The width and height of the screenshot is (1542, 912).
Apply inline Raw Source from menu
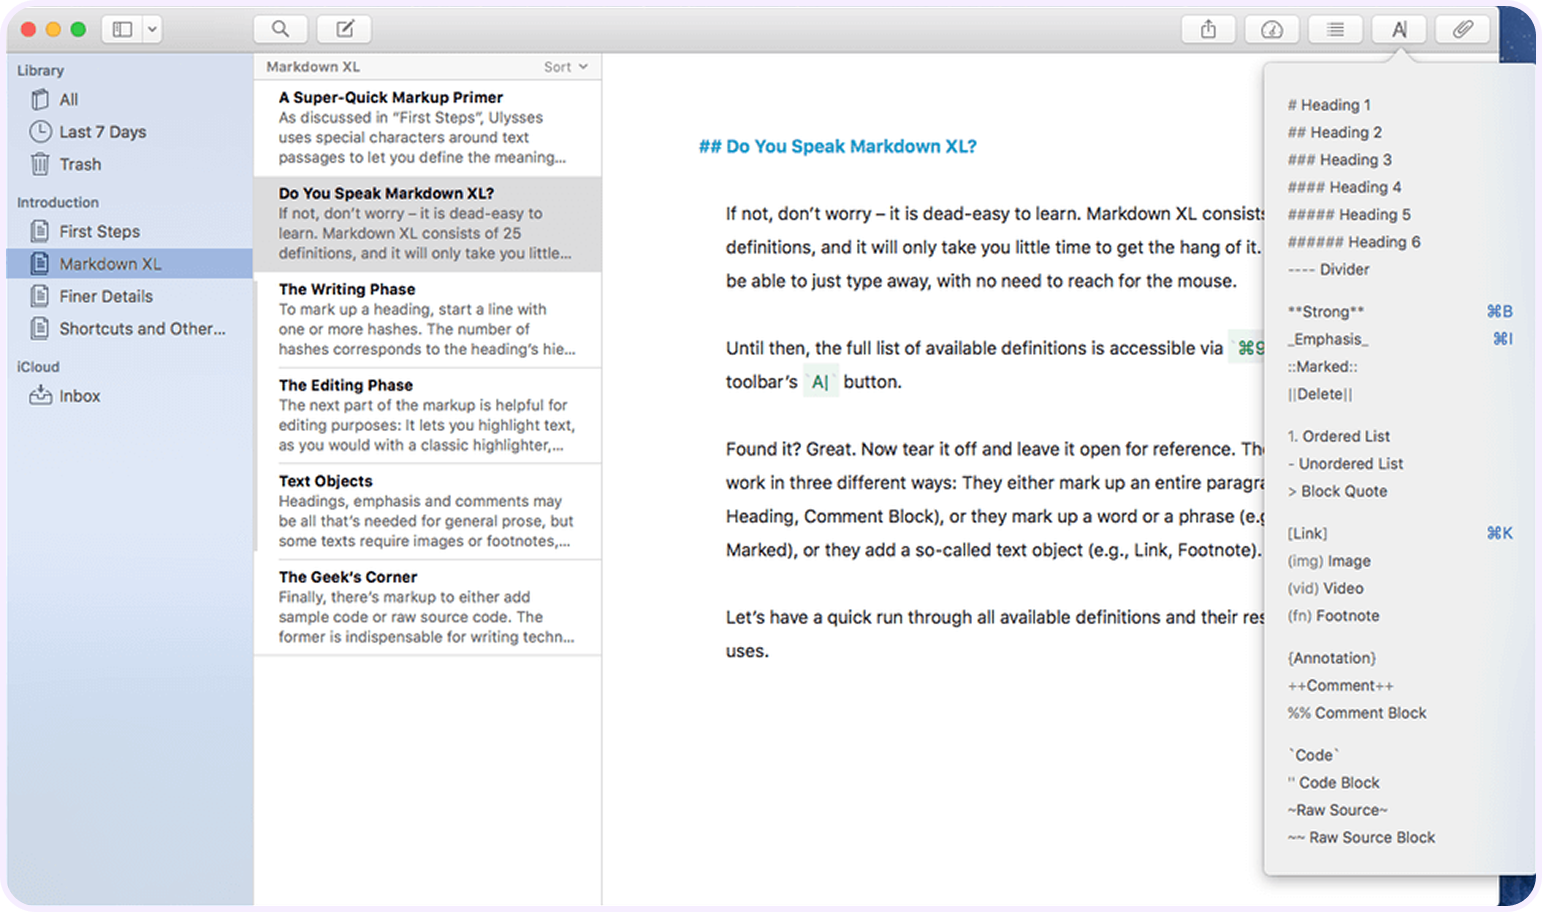click(1338, 810)
